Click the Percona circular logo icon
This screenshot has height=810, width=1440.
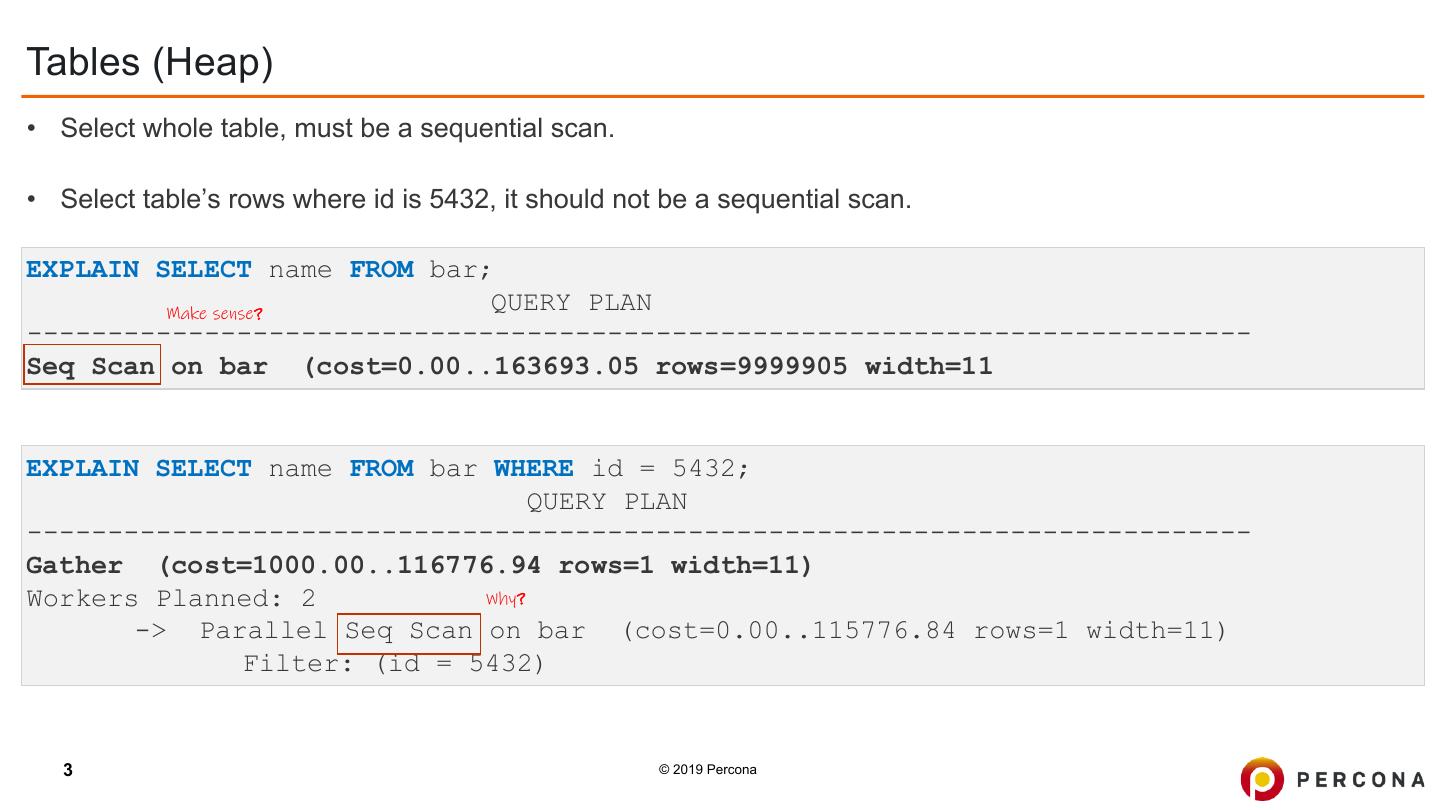(1262, 779)
